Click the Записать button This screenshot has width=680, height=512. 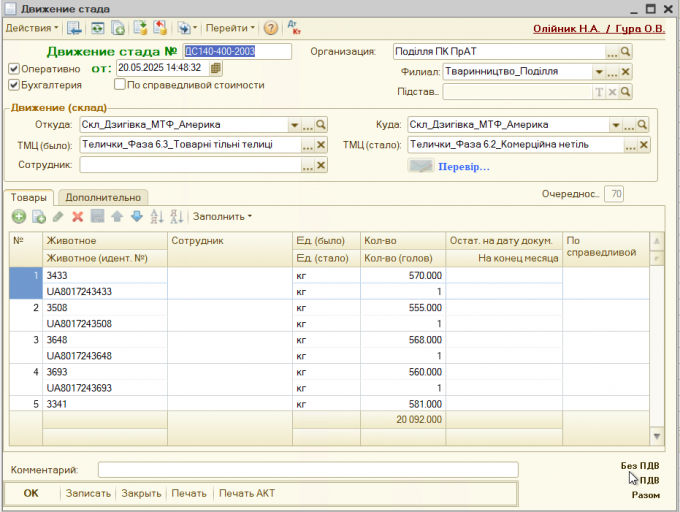coord(88,493)
